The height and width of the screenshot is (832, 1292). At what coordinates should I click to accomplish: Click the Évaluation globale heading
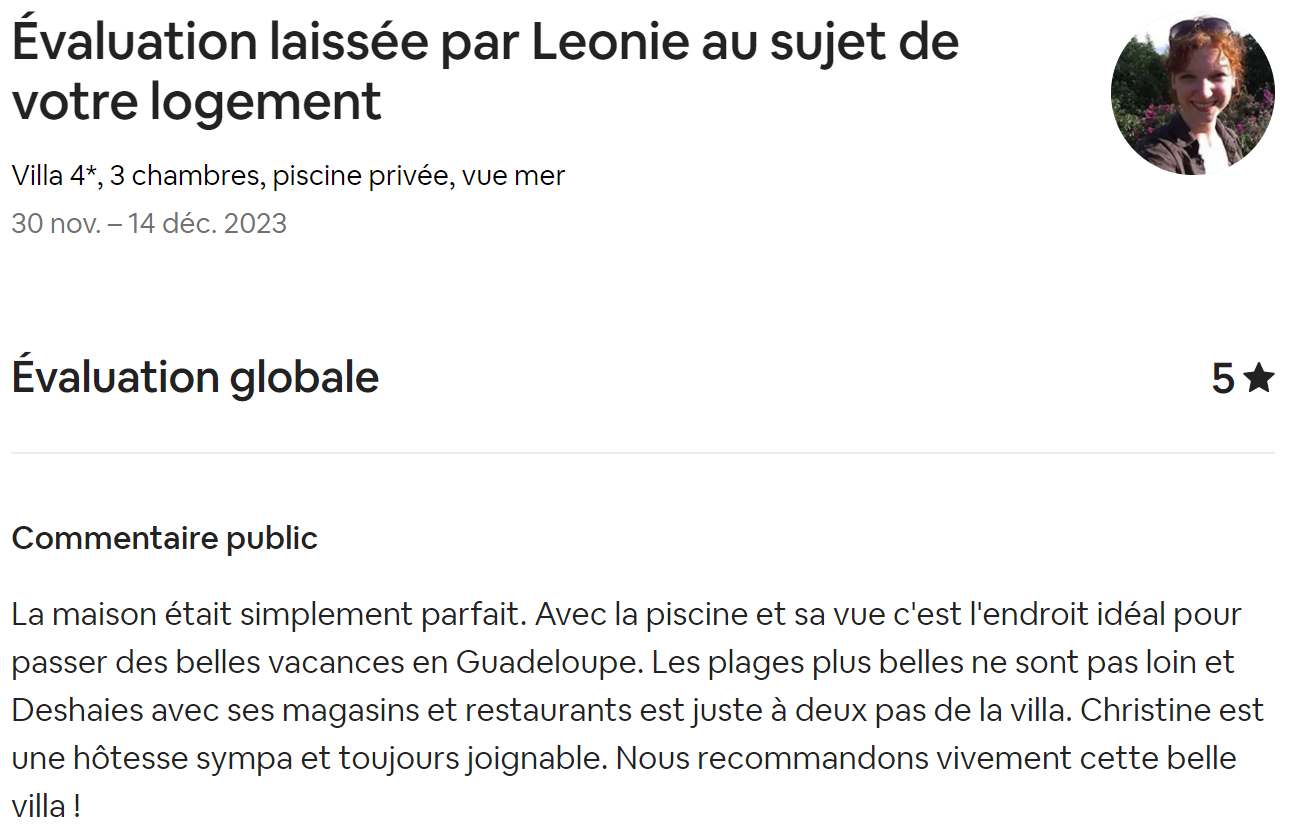pyautogui.click(x=195, y=378)
